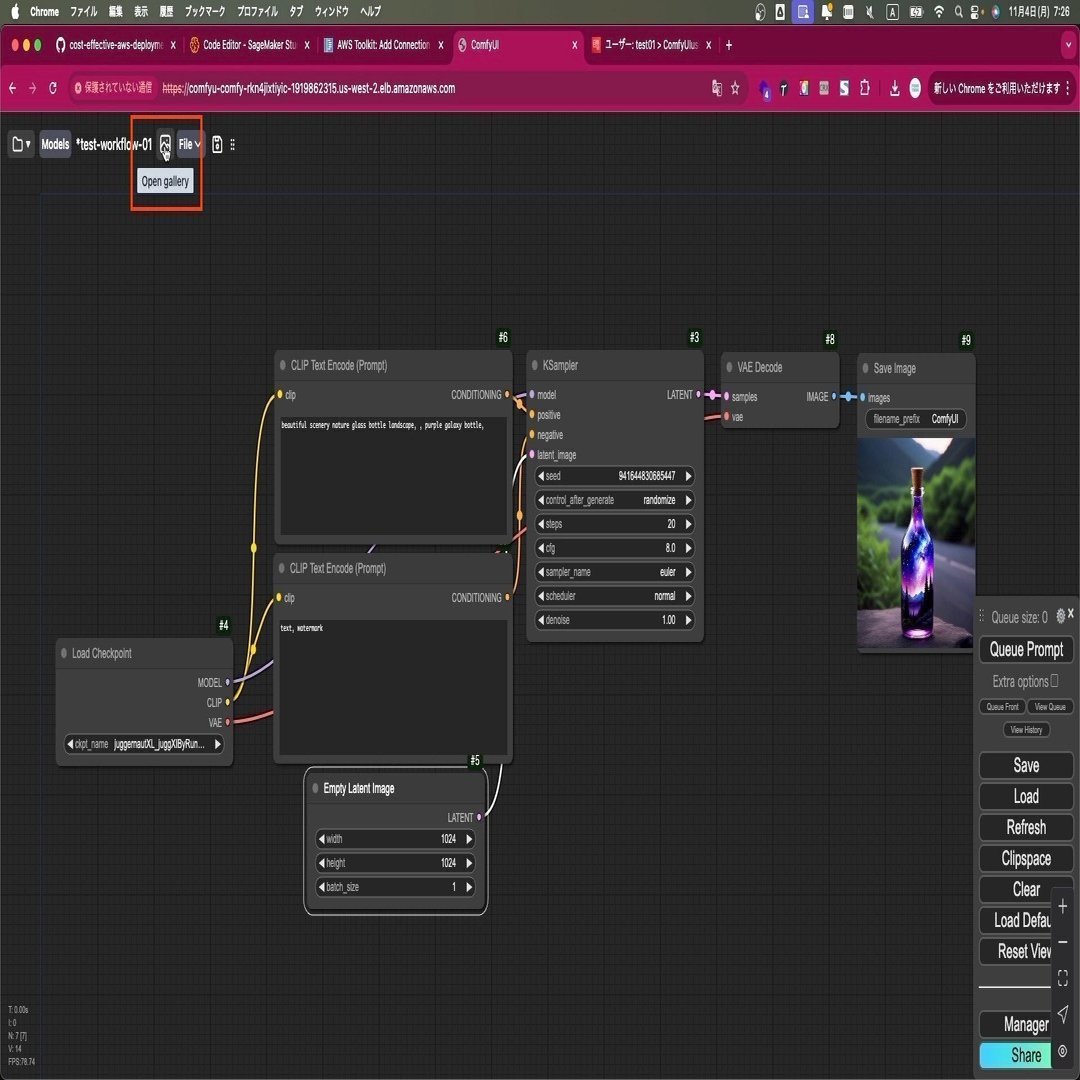This screenshot has height=1080, width=1080.
Task: Open scheduler normal selector
Action: pyautogui.click(x=614, y=596)
